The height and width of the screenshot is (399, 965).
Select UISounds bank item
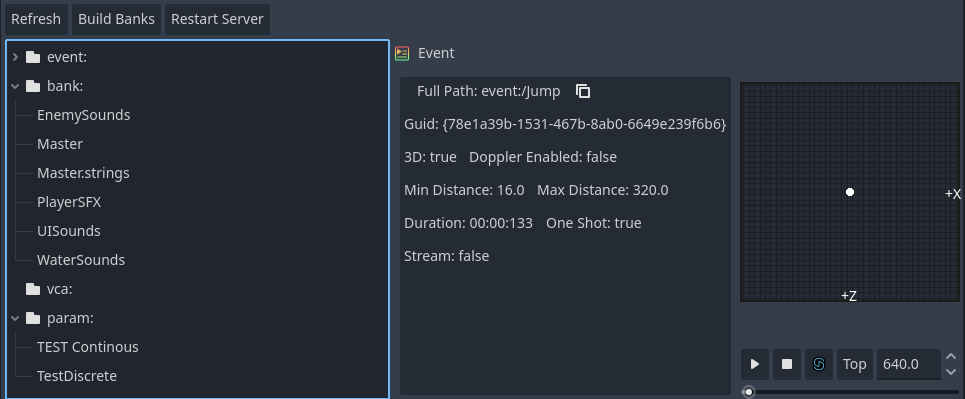pos(69,231)
